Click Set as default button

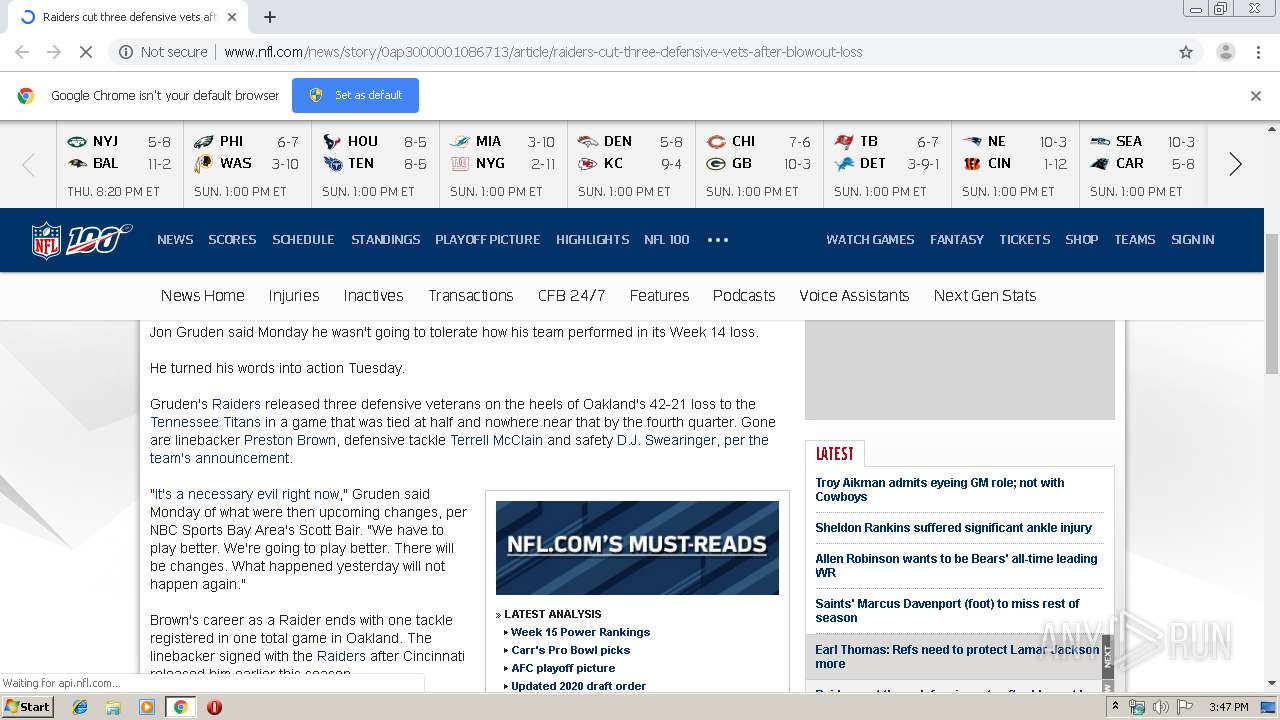pyautogui.click(x=355, y=95)
